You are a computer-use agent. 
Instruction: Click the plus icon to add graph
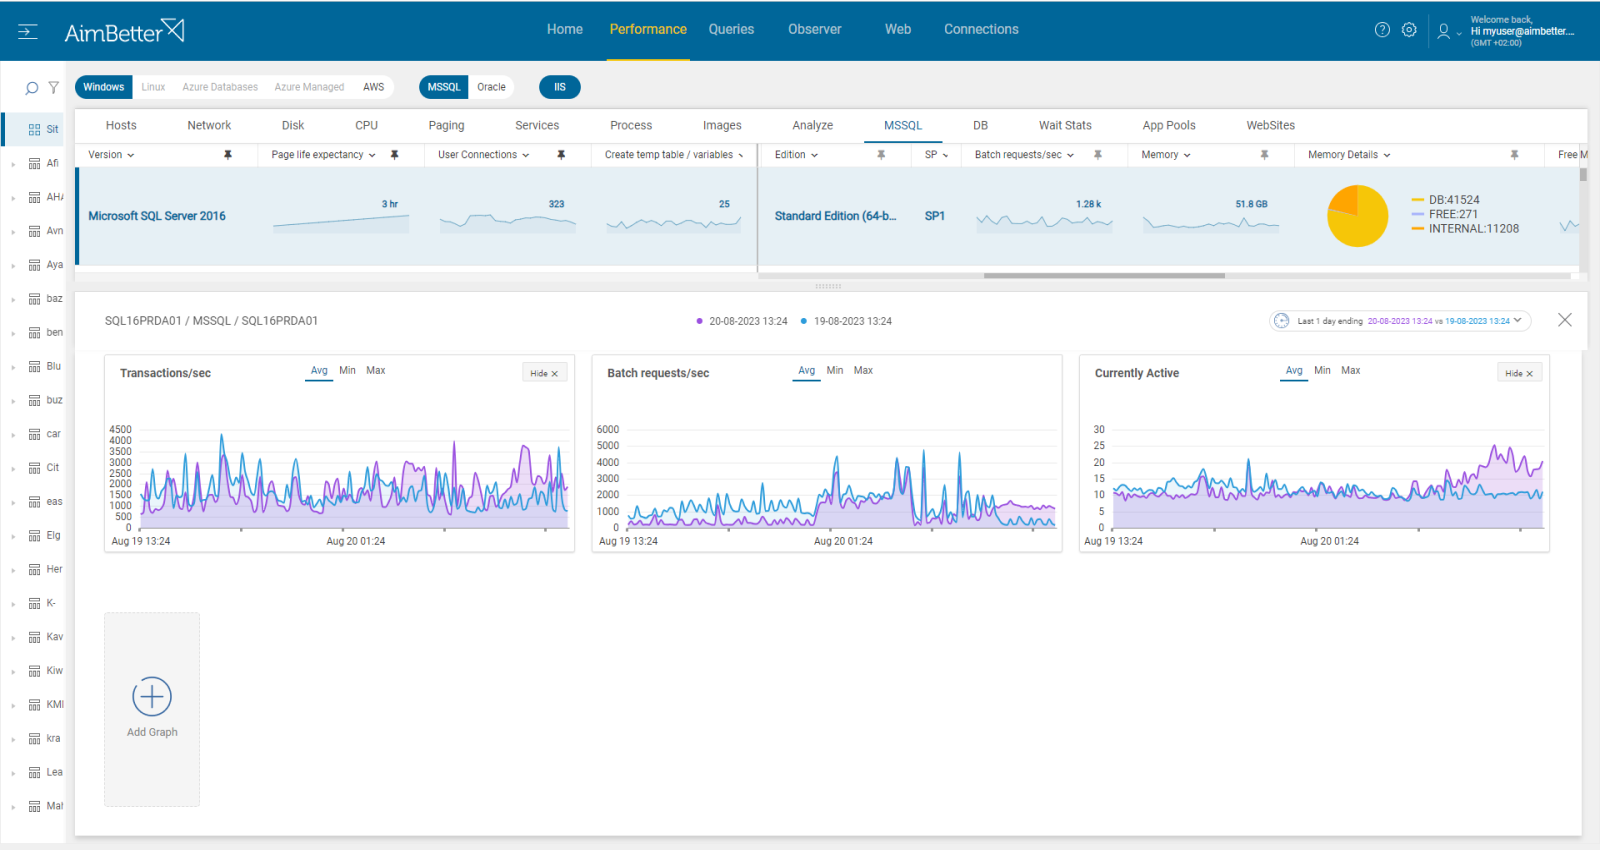(x=152, y=696)
